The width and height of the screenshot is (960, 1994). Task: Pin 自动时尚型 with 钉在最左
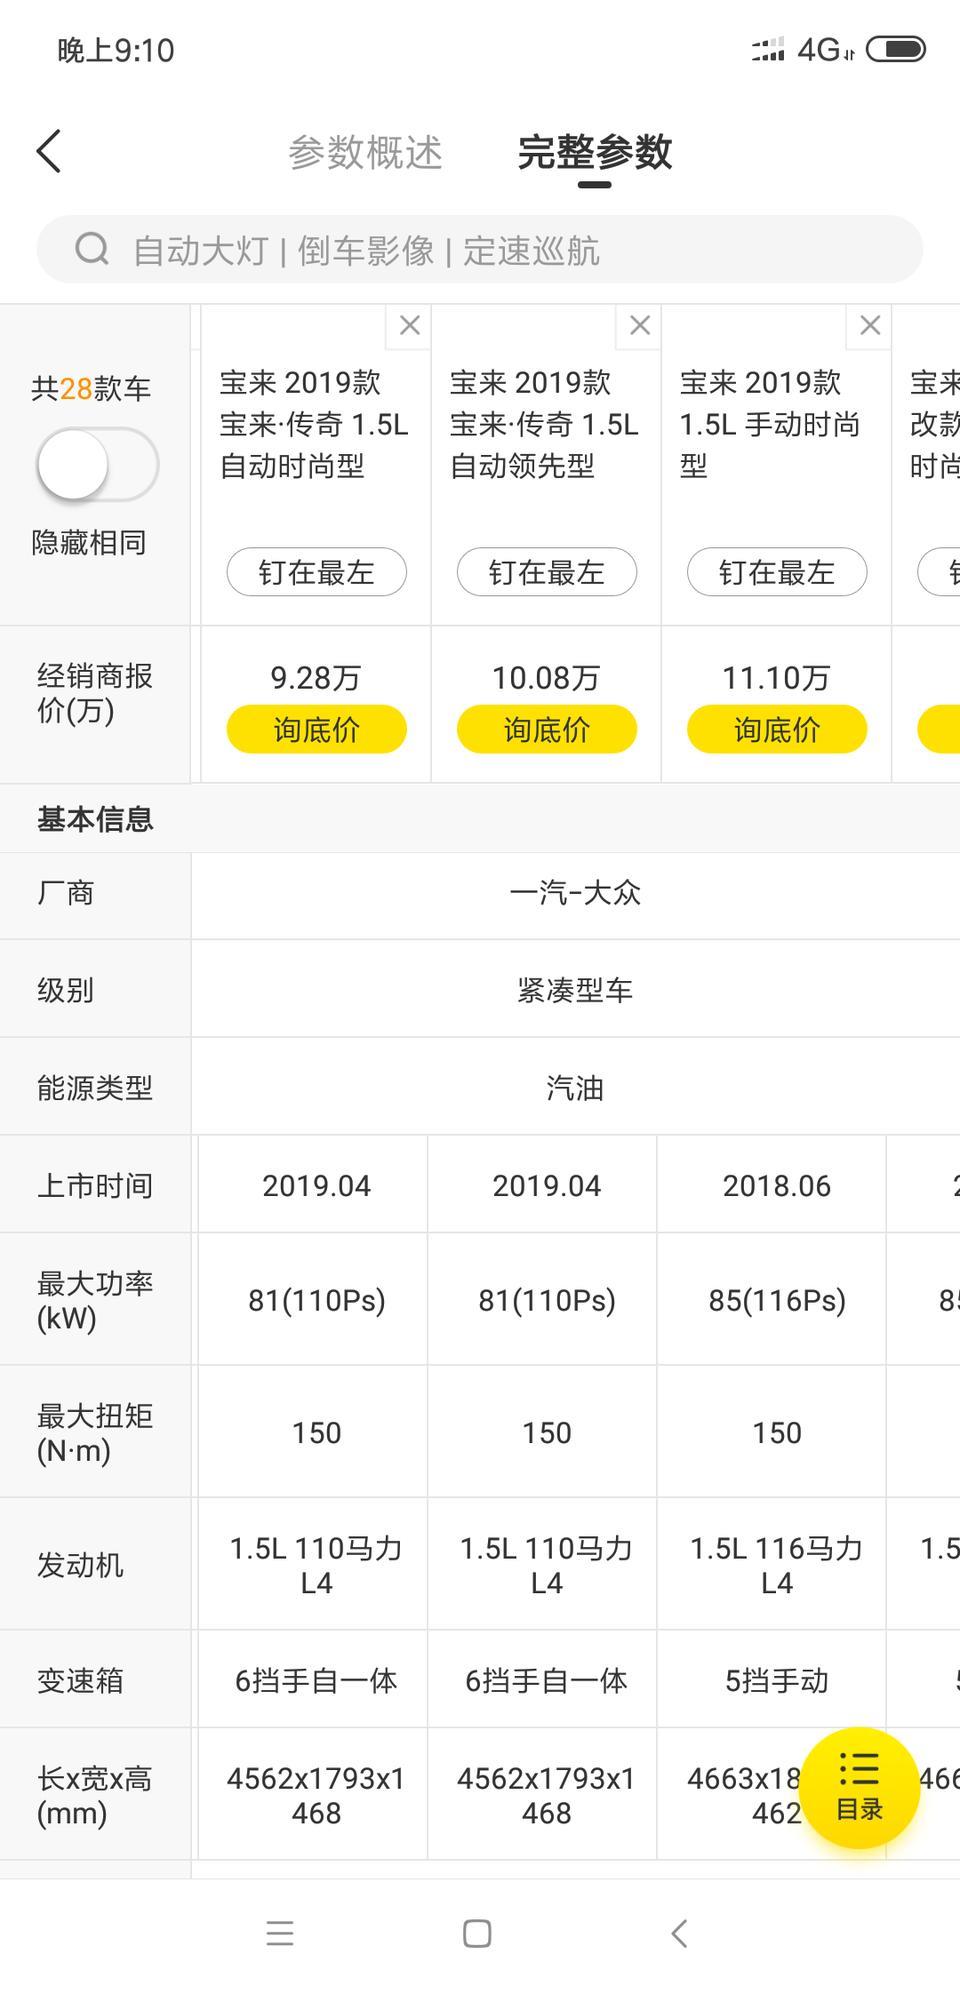tap(316, 572)
